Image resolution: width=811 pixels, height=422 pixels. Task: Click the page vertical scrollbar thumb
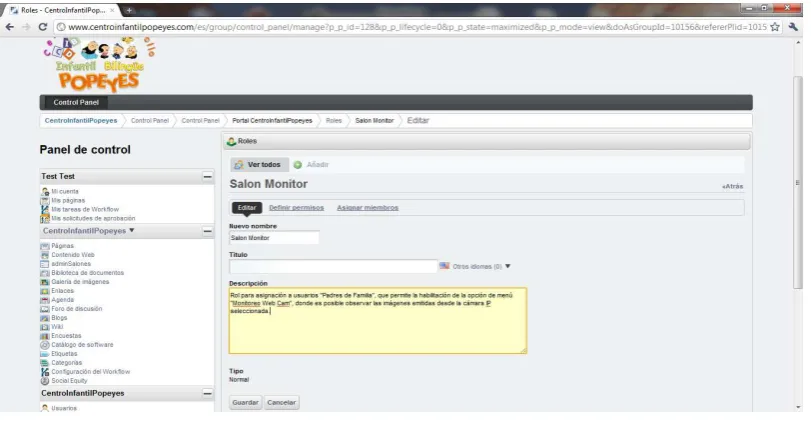[798, 183]
